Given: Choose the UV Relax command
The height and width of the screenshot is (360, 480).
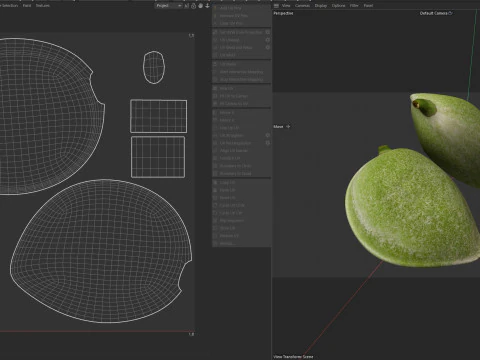Looking at the screenshot, I should [242, 64].
